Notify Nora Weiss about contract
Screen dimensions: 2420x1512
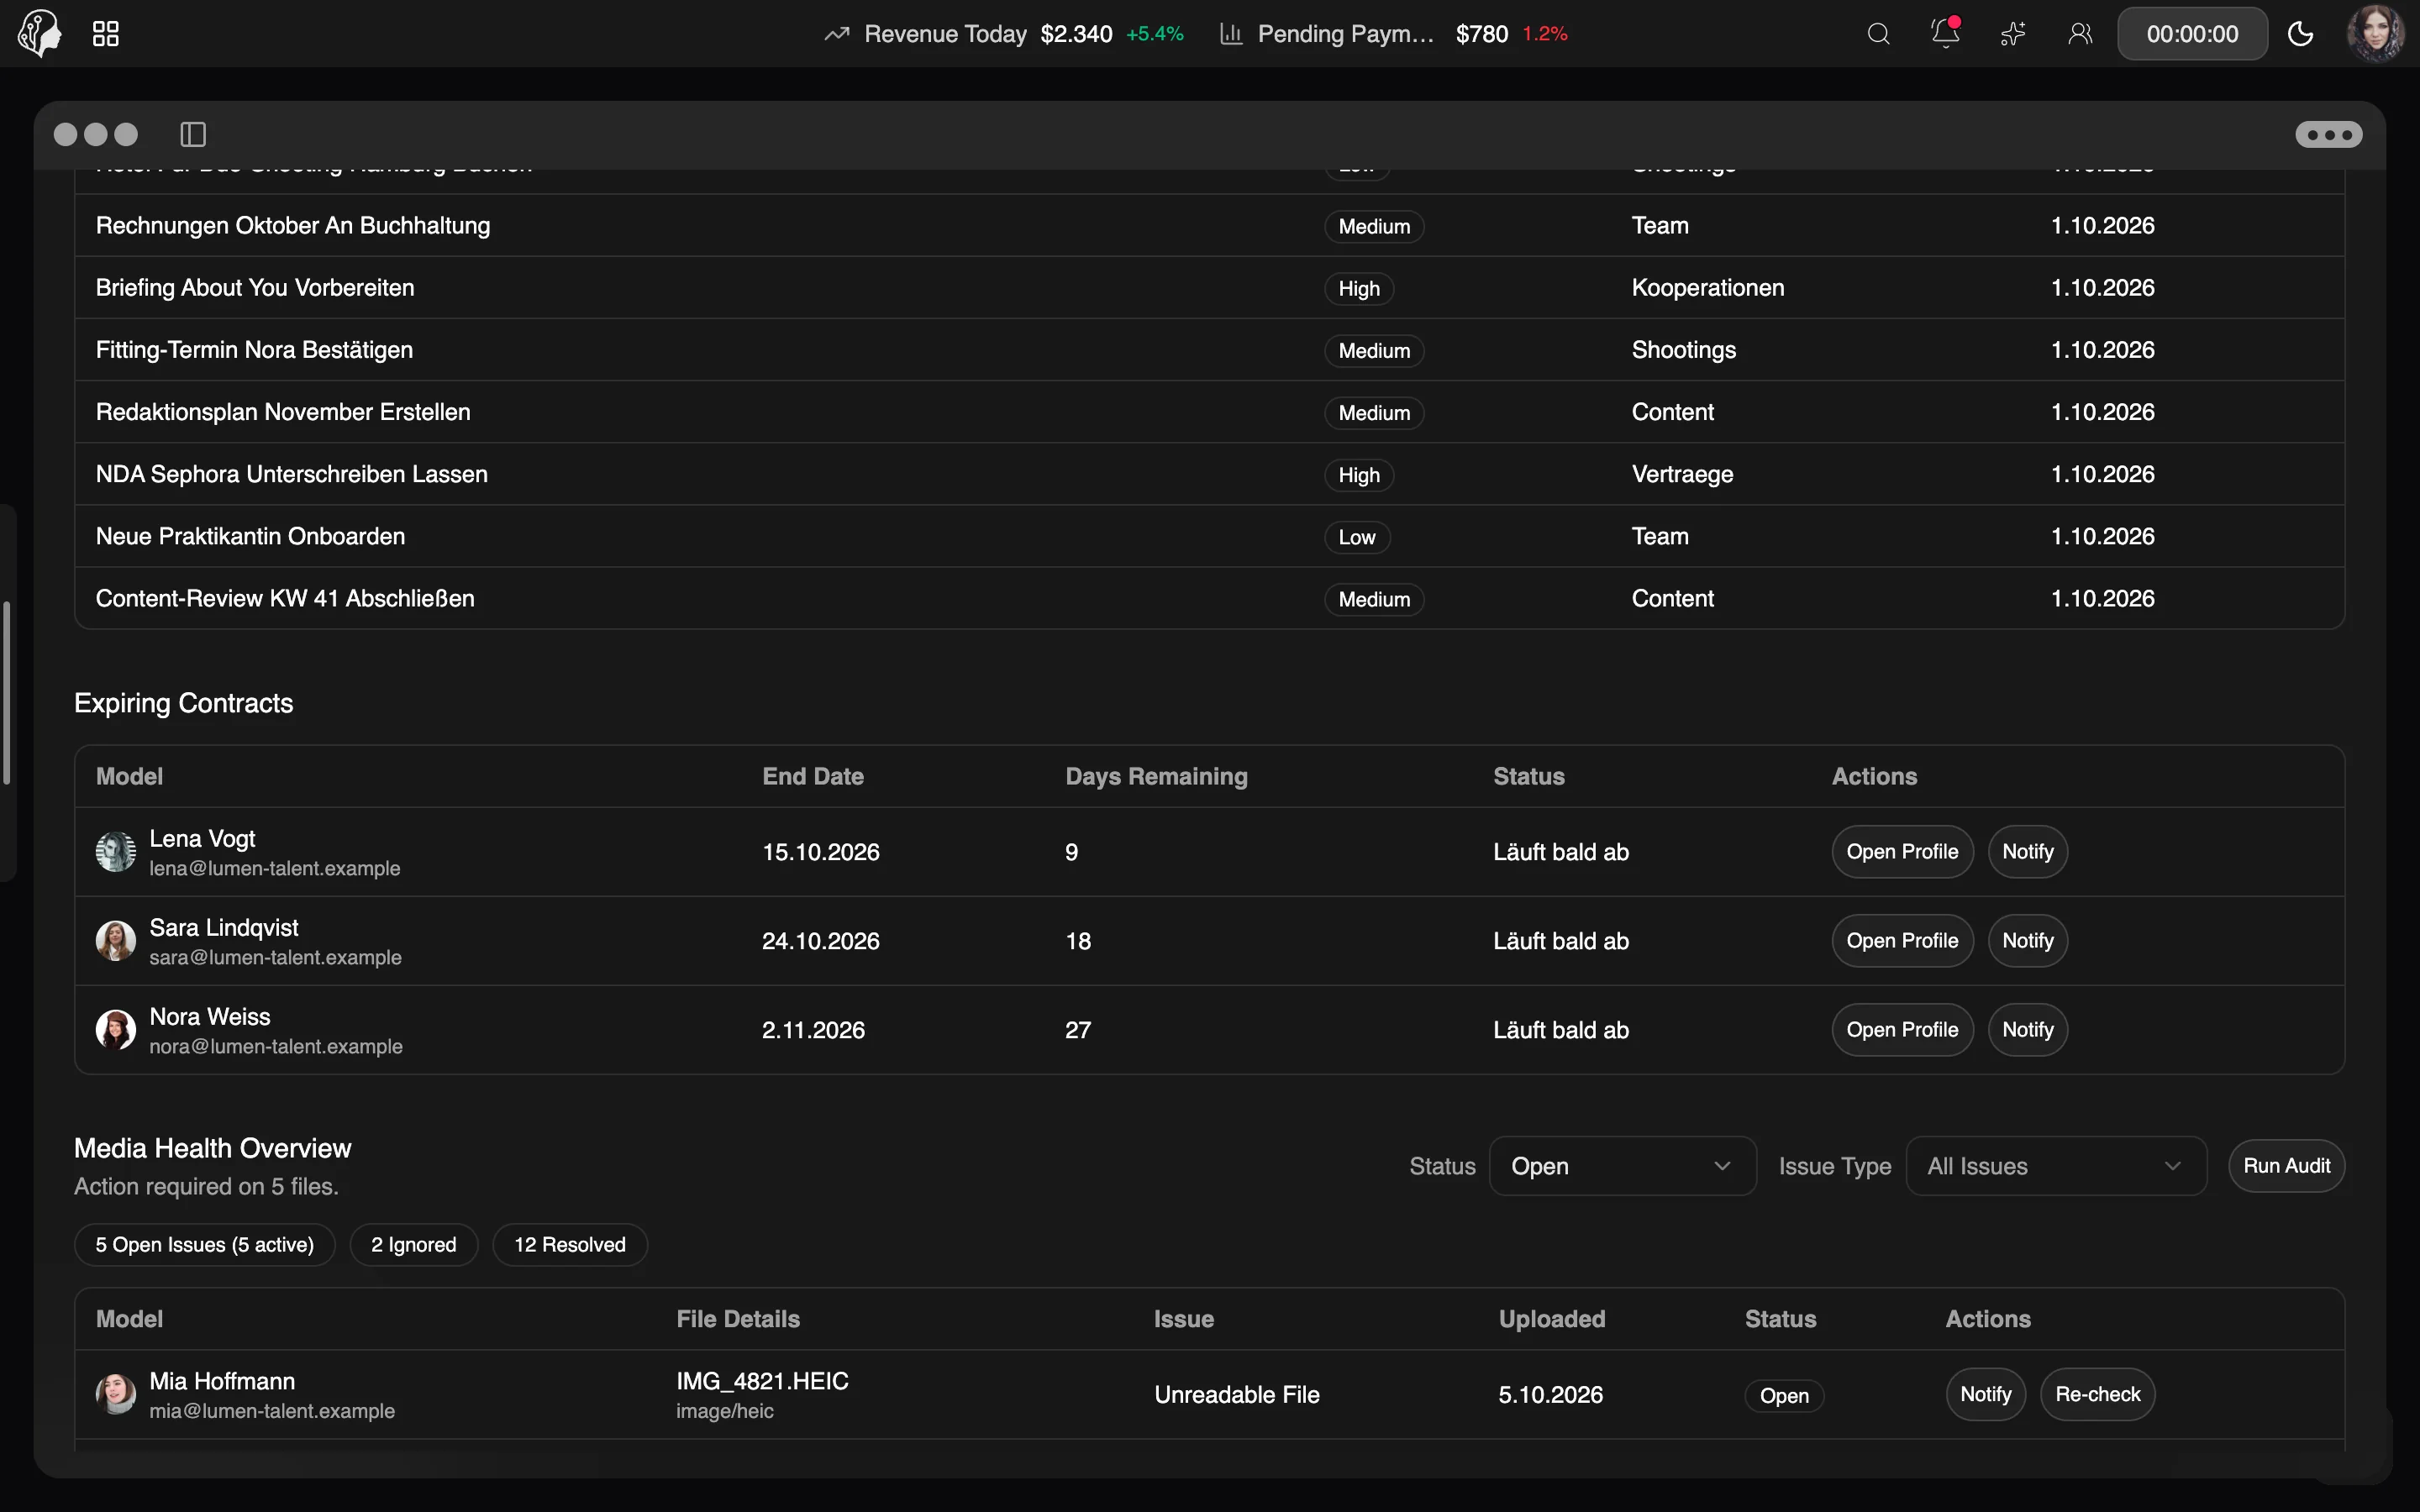2027,1030
